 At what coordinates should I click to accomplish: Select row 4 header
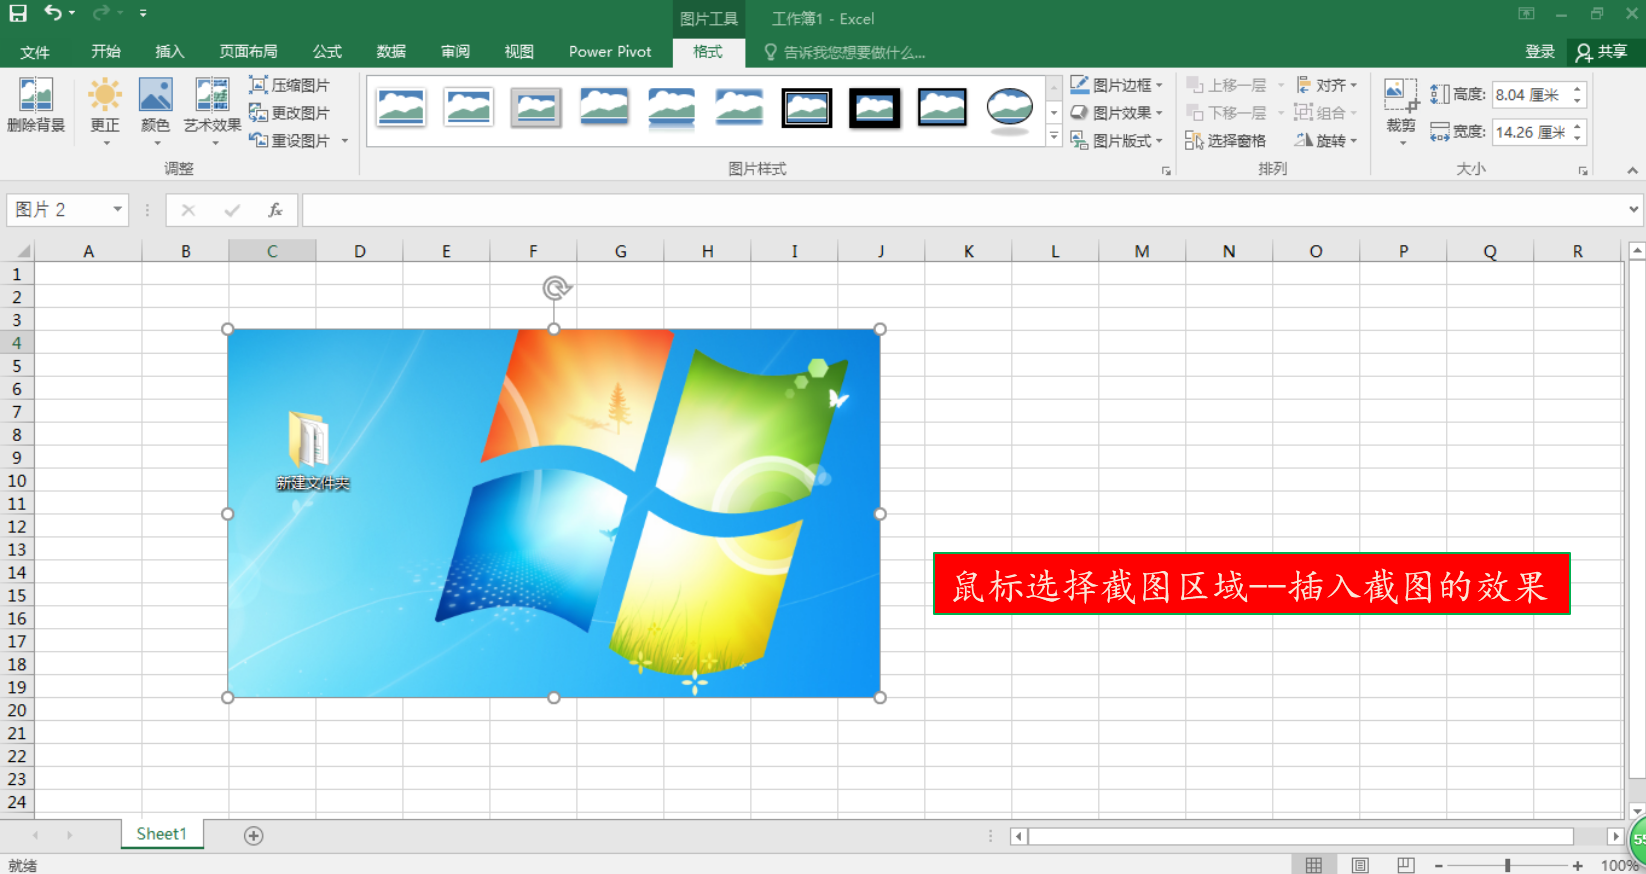click(17, 343)
